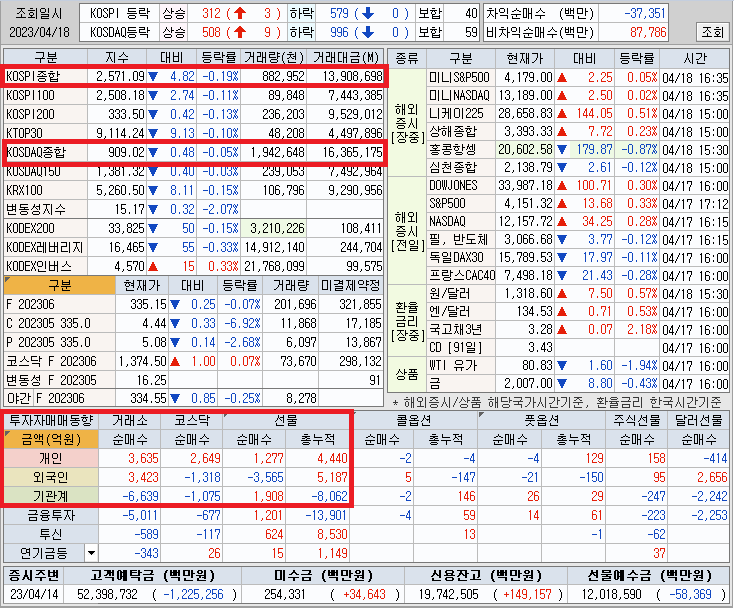Click the KOSPI100 row label
This screenshot has width=734, height=608.
coord(46,95)
